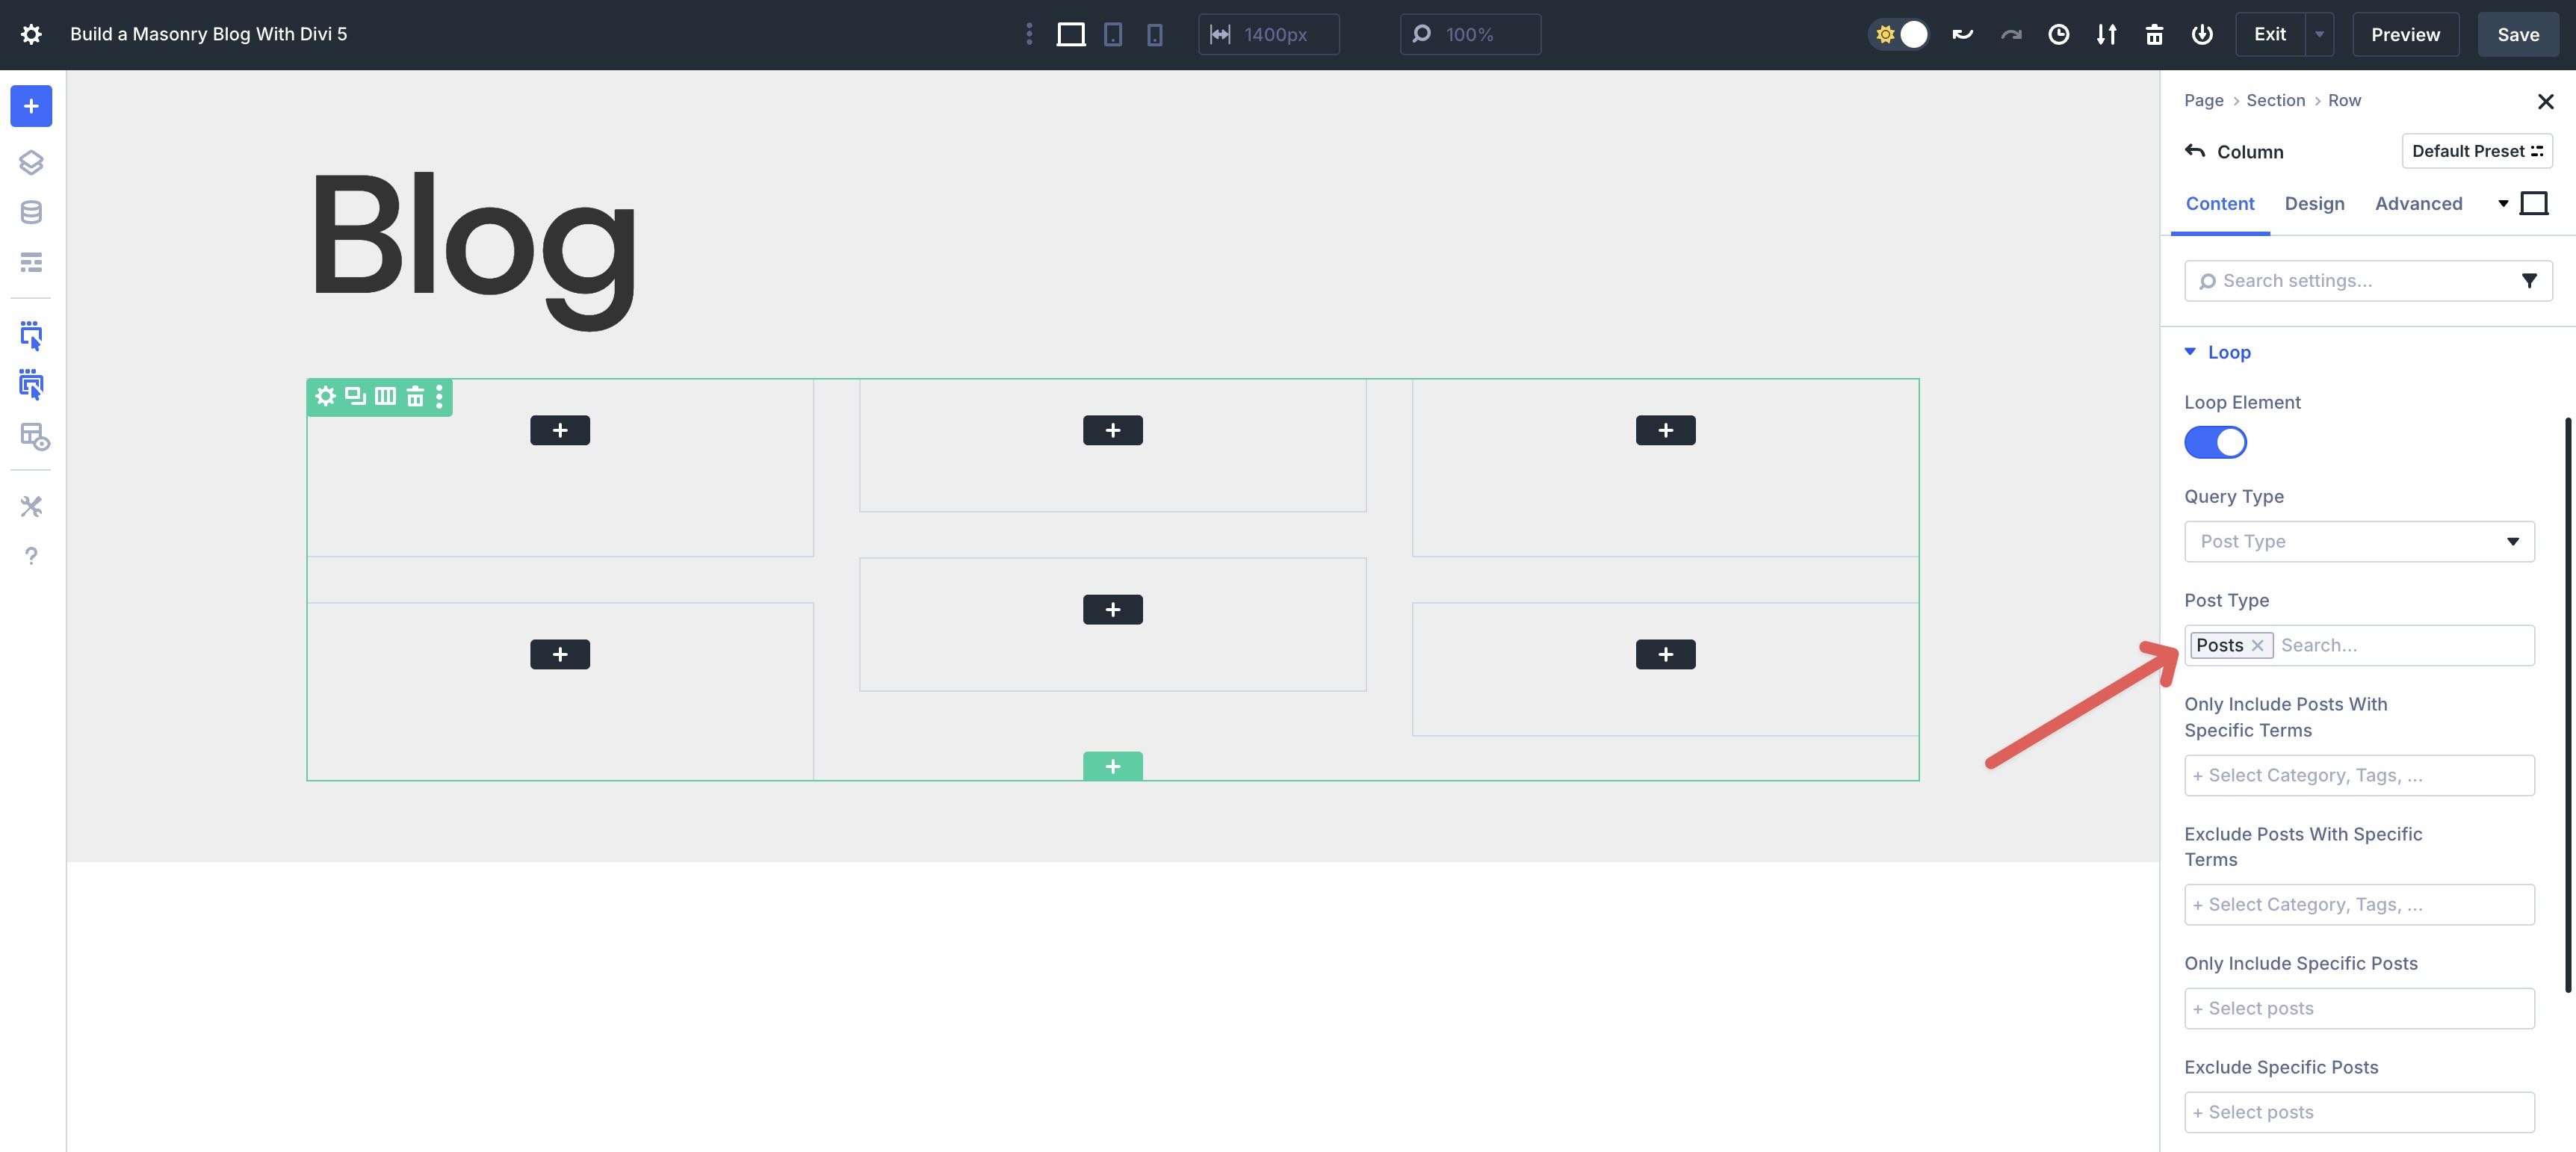
Task: Open the Advanced tab
Action: pyautogui.click(x=2418, y=203)
